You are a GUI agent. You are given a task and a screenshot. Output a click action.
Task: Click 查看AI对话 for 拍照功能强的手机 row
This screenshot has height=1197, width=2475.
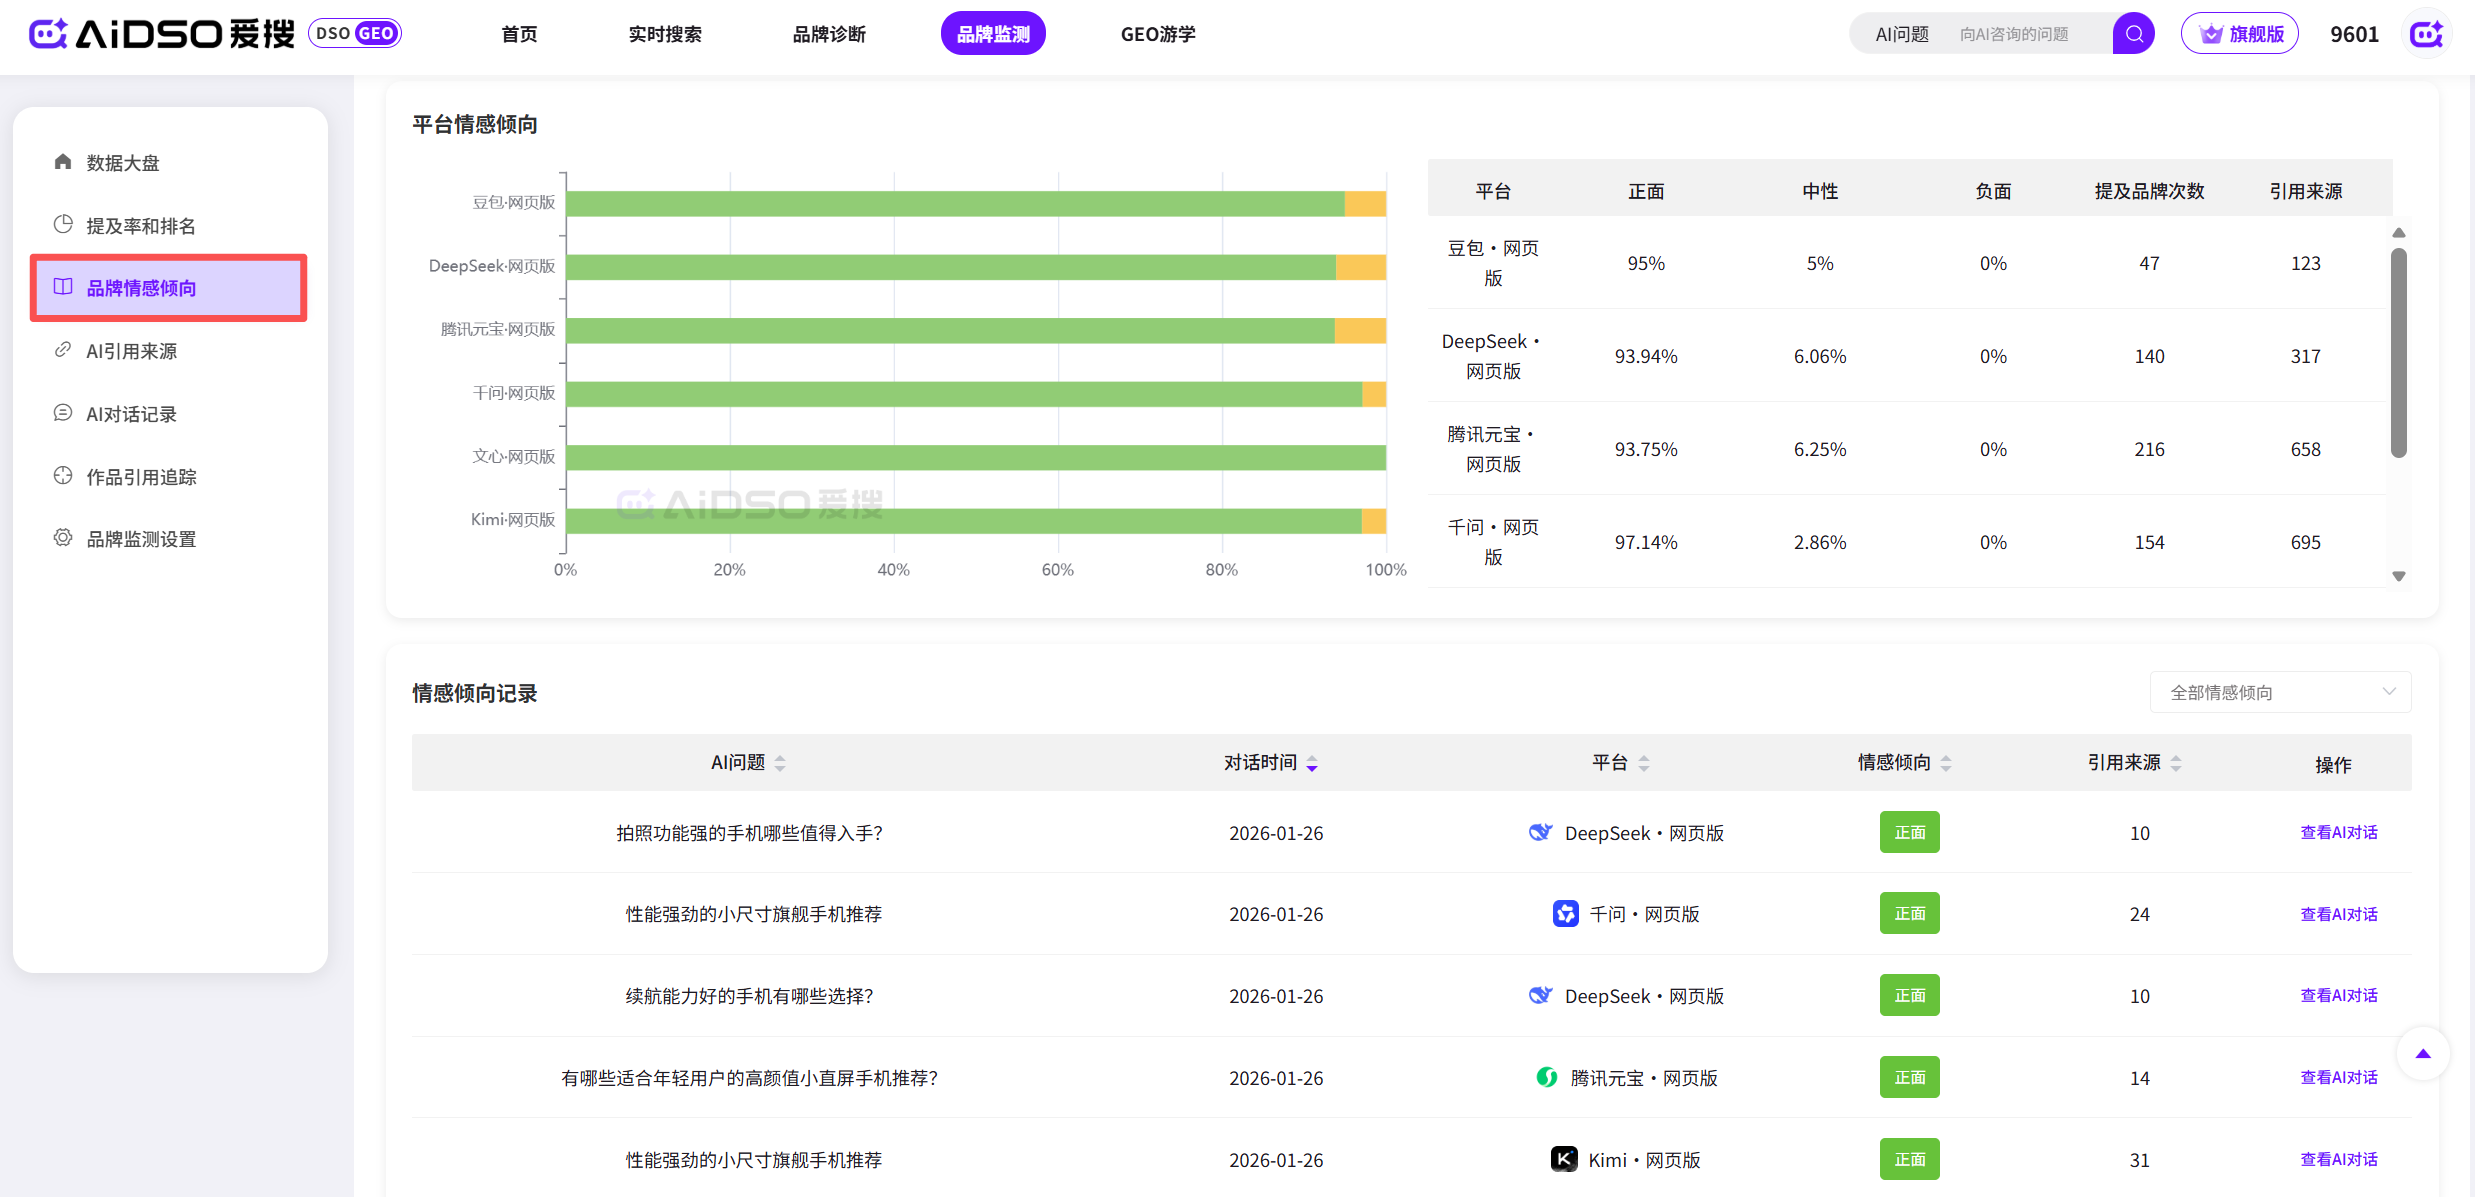pyautogui.click(x=2338, y=832)
